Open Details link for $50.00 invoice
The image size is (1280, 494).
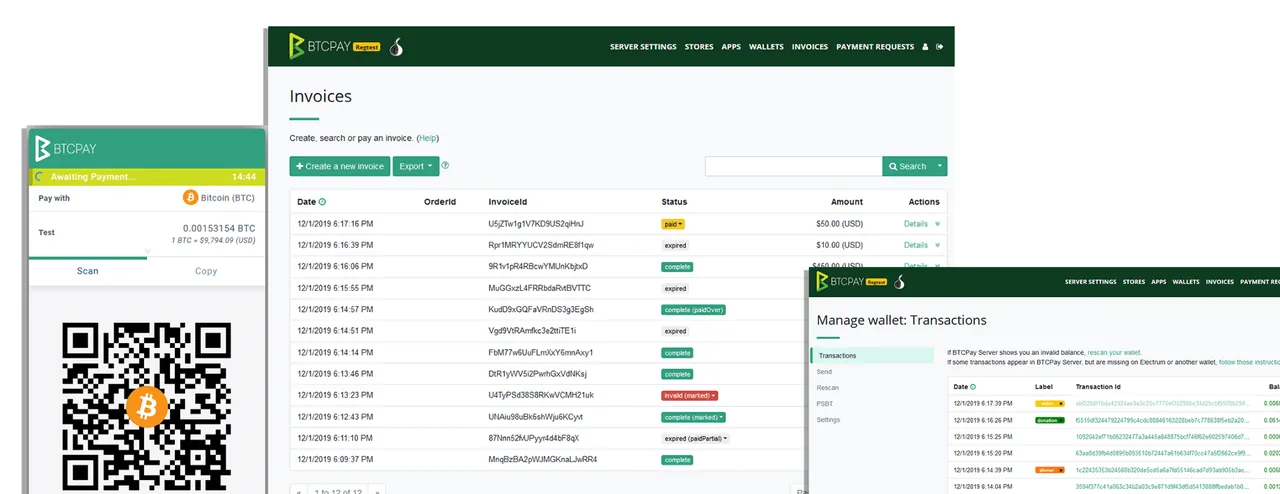point(916,224)
